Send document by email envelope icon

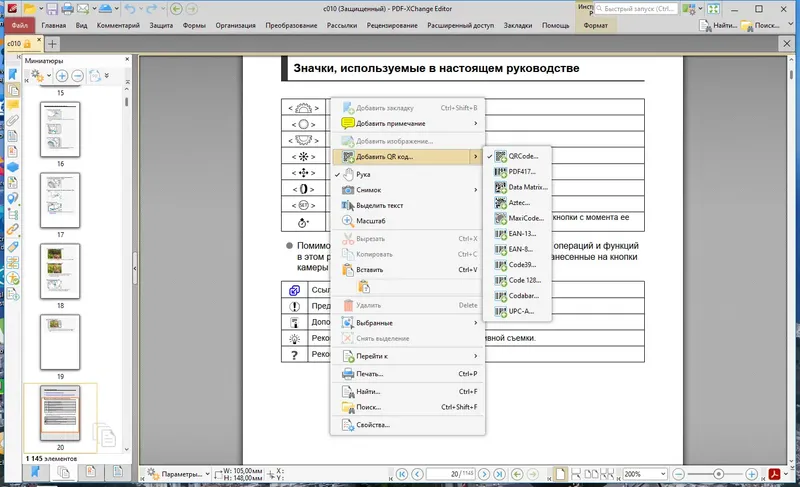[83, 8]
